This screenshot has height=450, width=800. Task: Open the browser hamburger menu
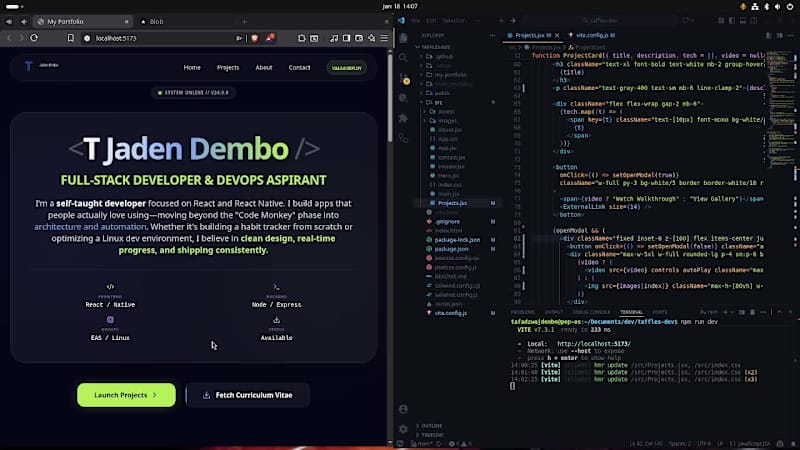[384, 38]
